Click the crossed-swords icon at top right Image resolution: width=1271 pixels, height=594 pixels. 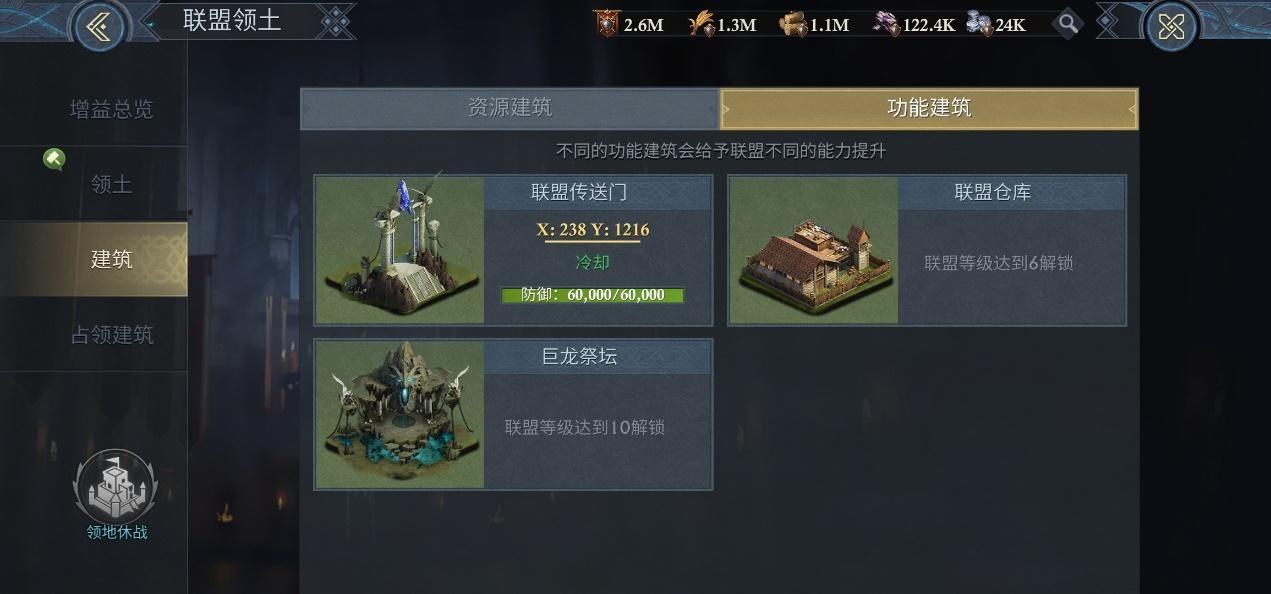(x=1171, y=27)
